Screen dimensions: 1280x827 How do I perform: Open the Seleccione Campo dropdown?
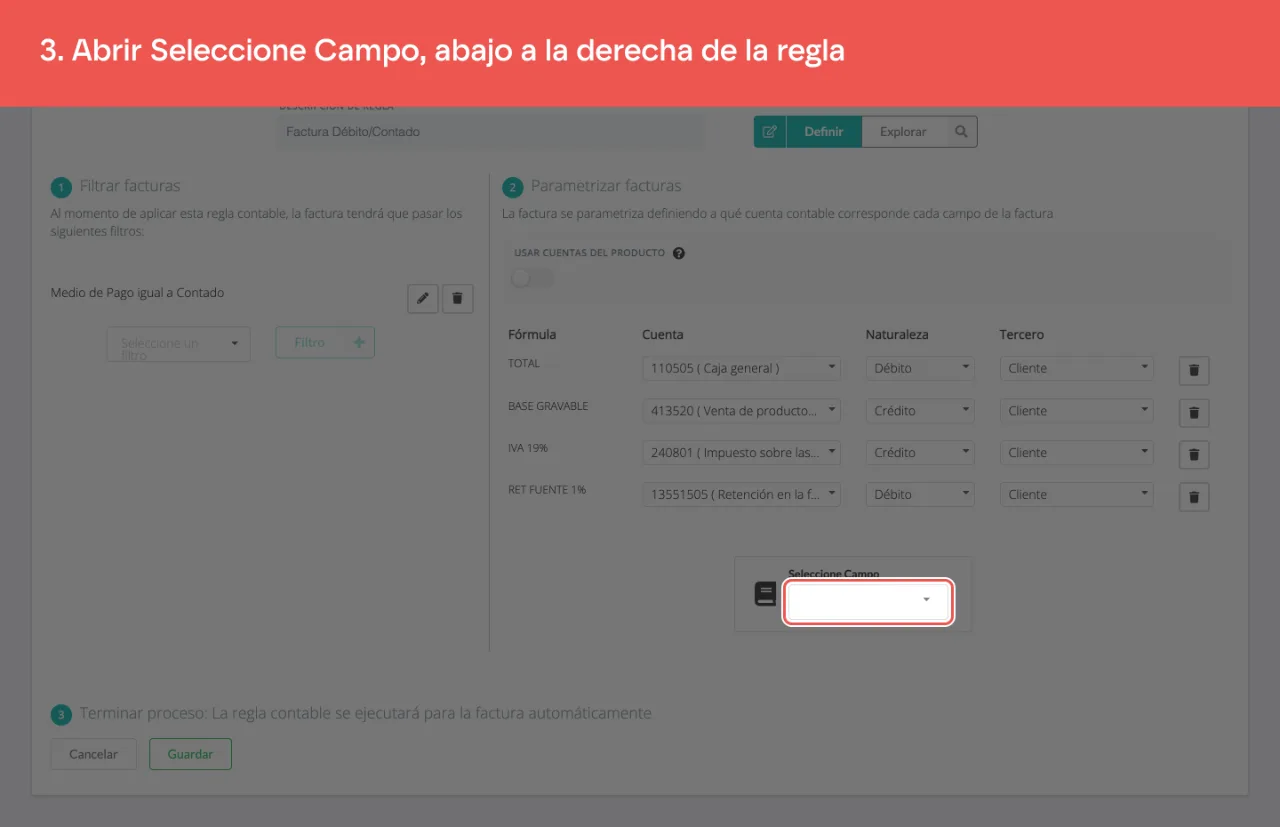coord(868,602)
